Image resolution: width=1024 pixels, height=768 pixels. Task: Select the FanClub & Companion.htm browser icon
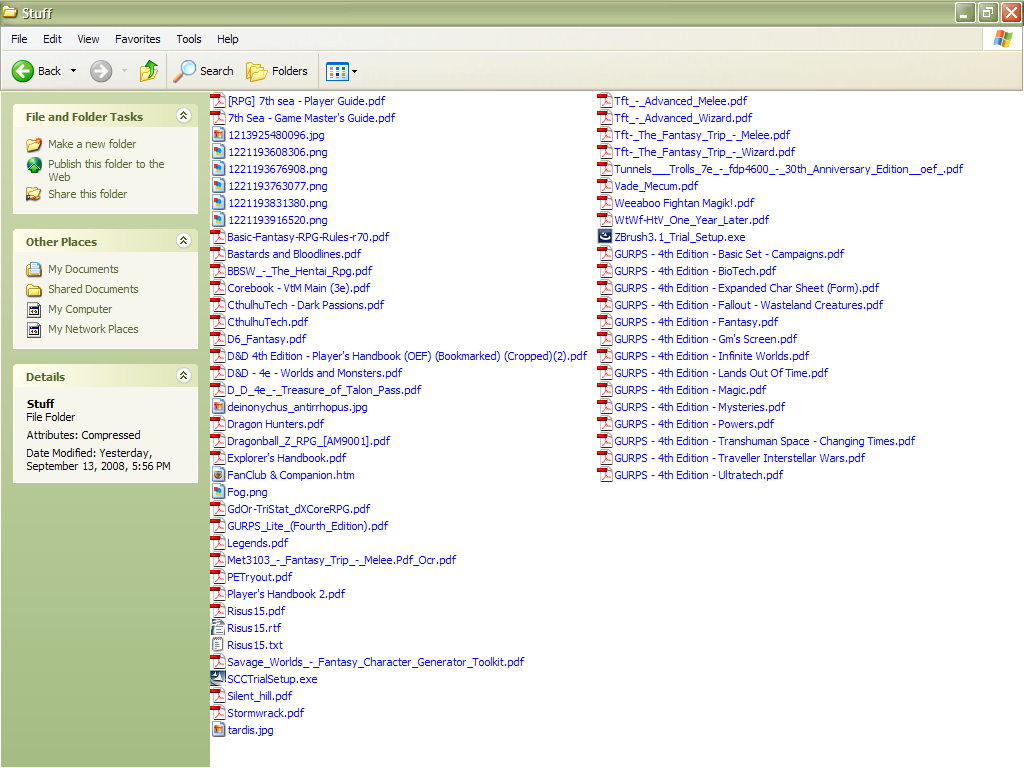tap(218, 475)
